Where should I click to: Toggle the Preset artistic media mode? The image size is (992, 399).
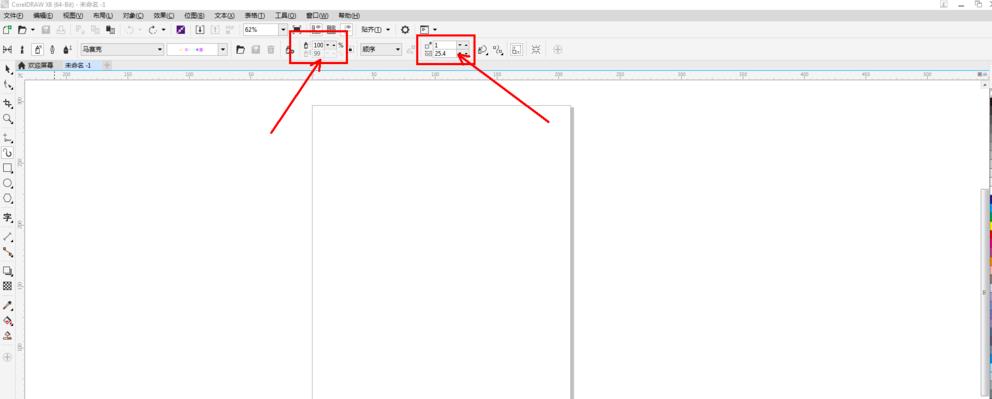click(8, 49)
